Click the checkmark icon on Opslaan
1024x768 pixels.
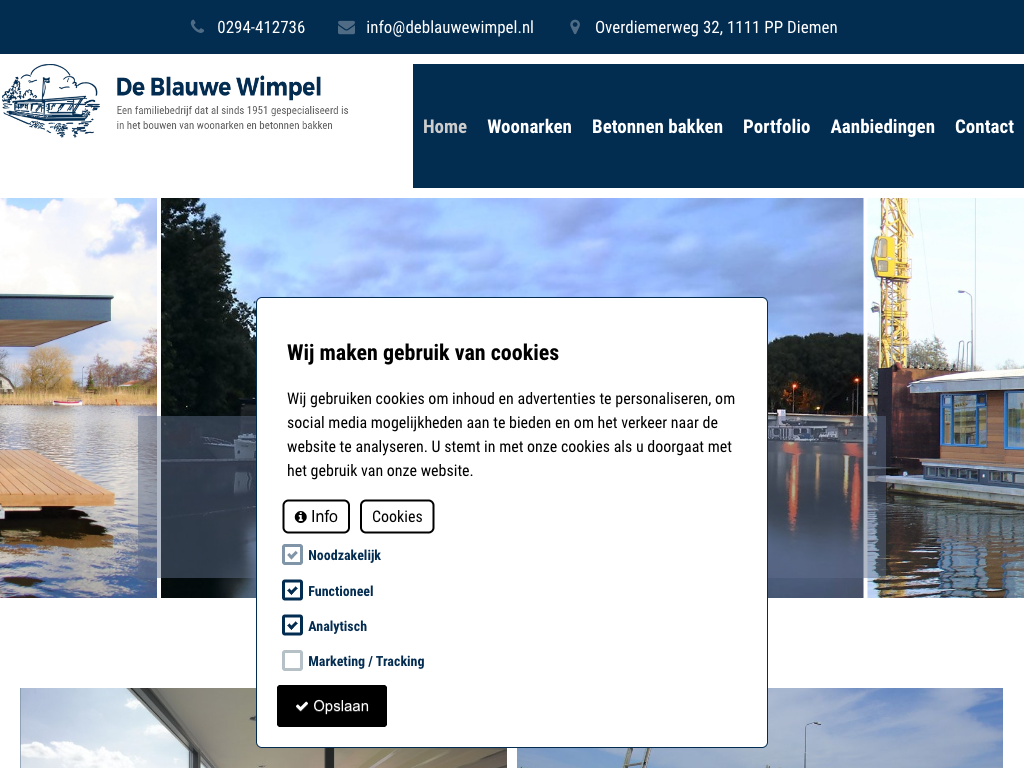(x=301, y=706)
